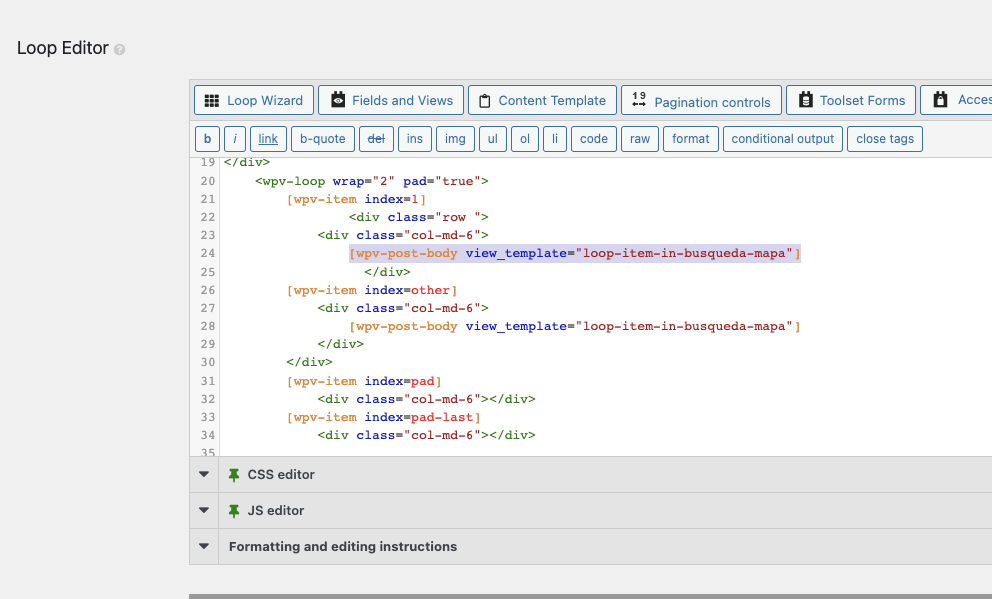The height and width of the screenshot is (599, 992).
Task: Expand the JS editor section arrow
Action: click(204, 510)
